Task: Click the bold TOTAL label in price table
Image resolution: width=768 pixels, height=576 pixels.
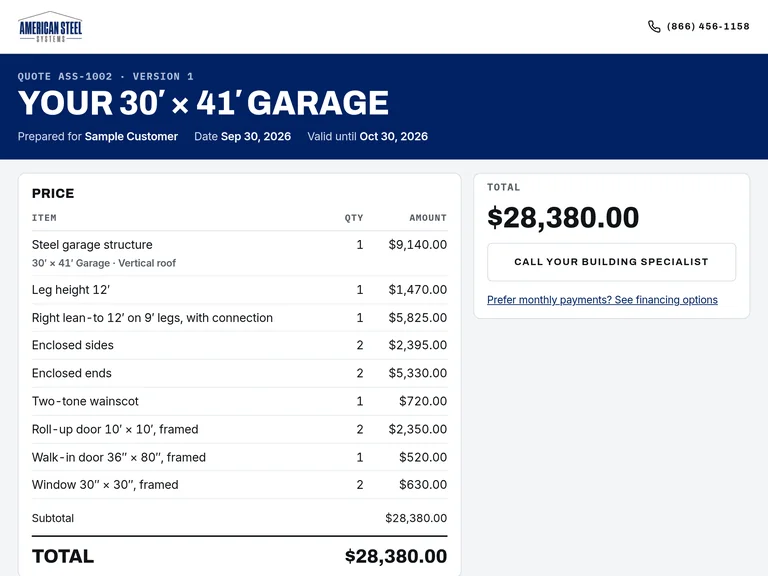Action: (63, 556)
